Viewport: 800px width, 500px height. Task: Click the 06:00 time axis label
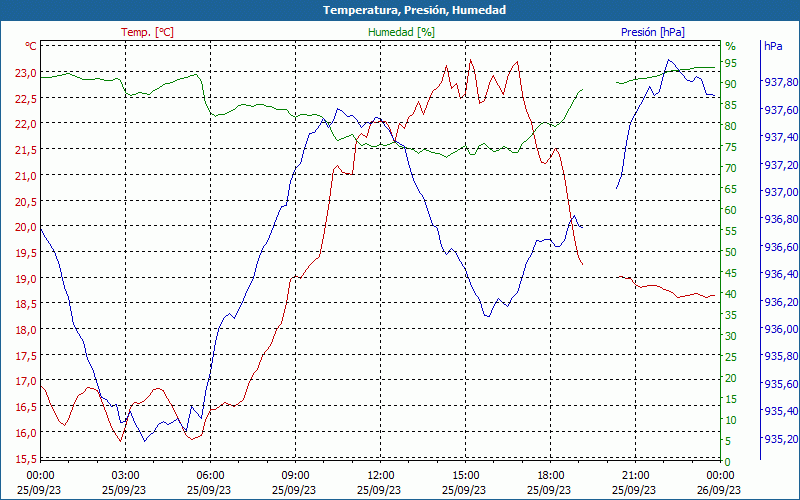click(x=210, y=476)
